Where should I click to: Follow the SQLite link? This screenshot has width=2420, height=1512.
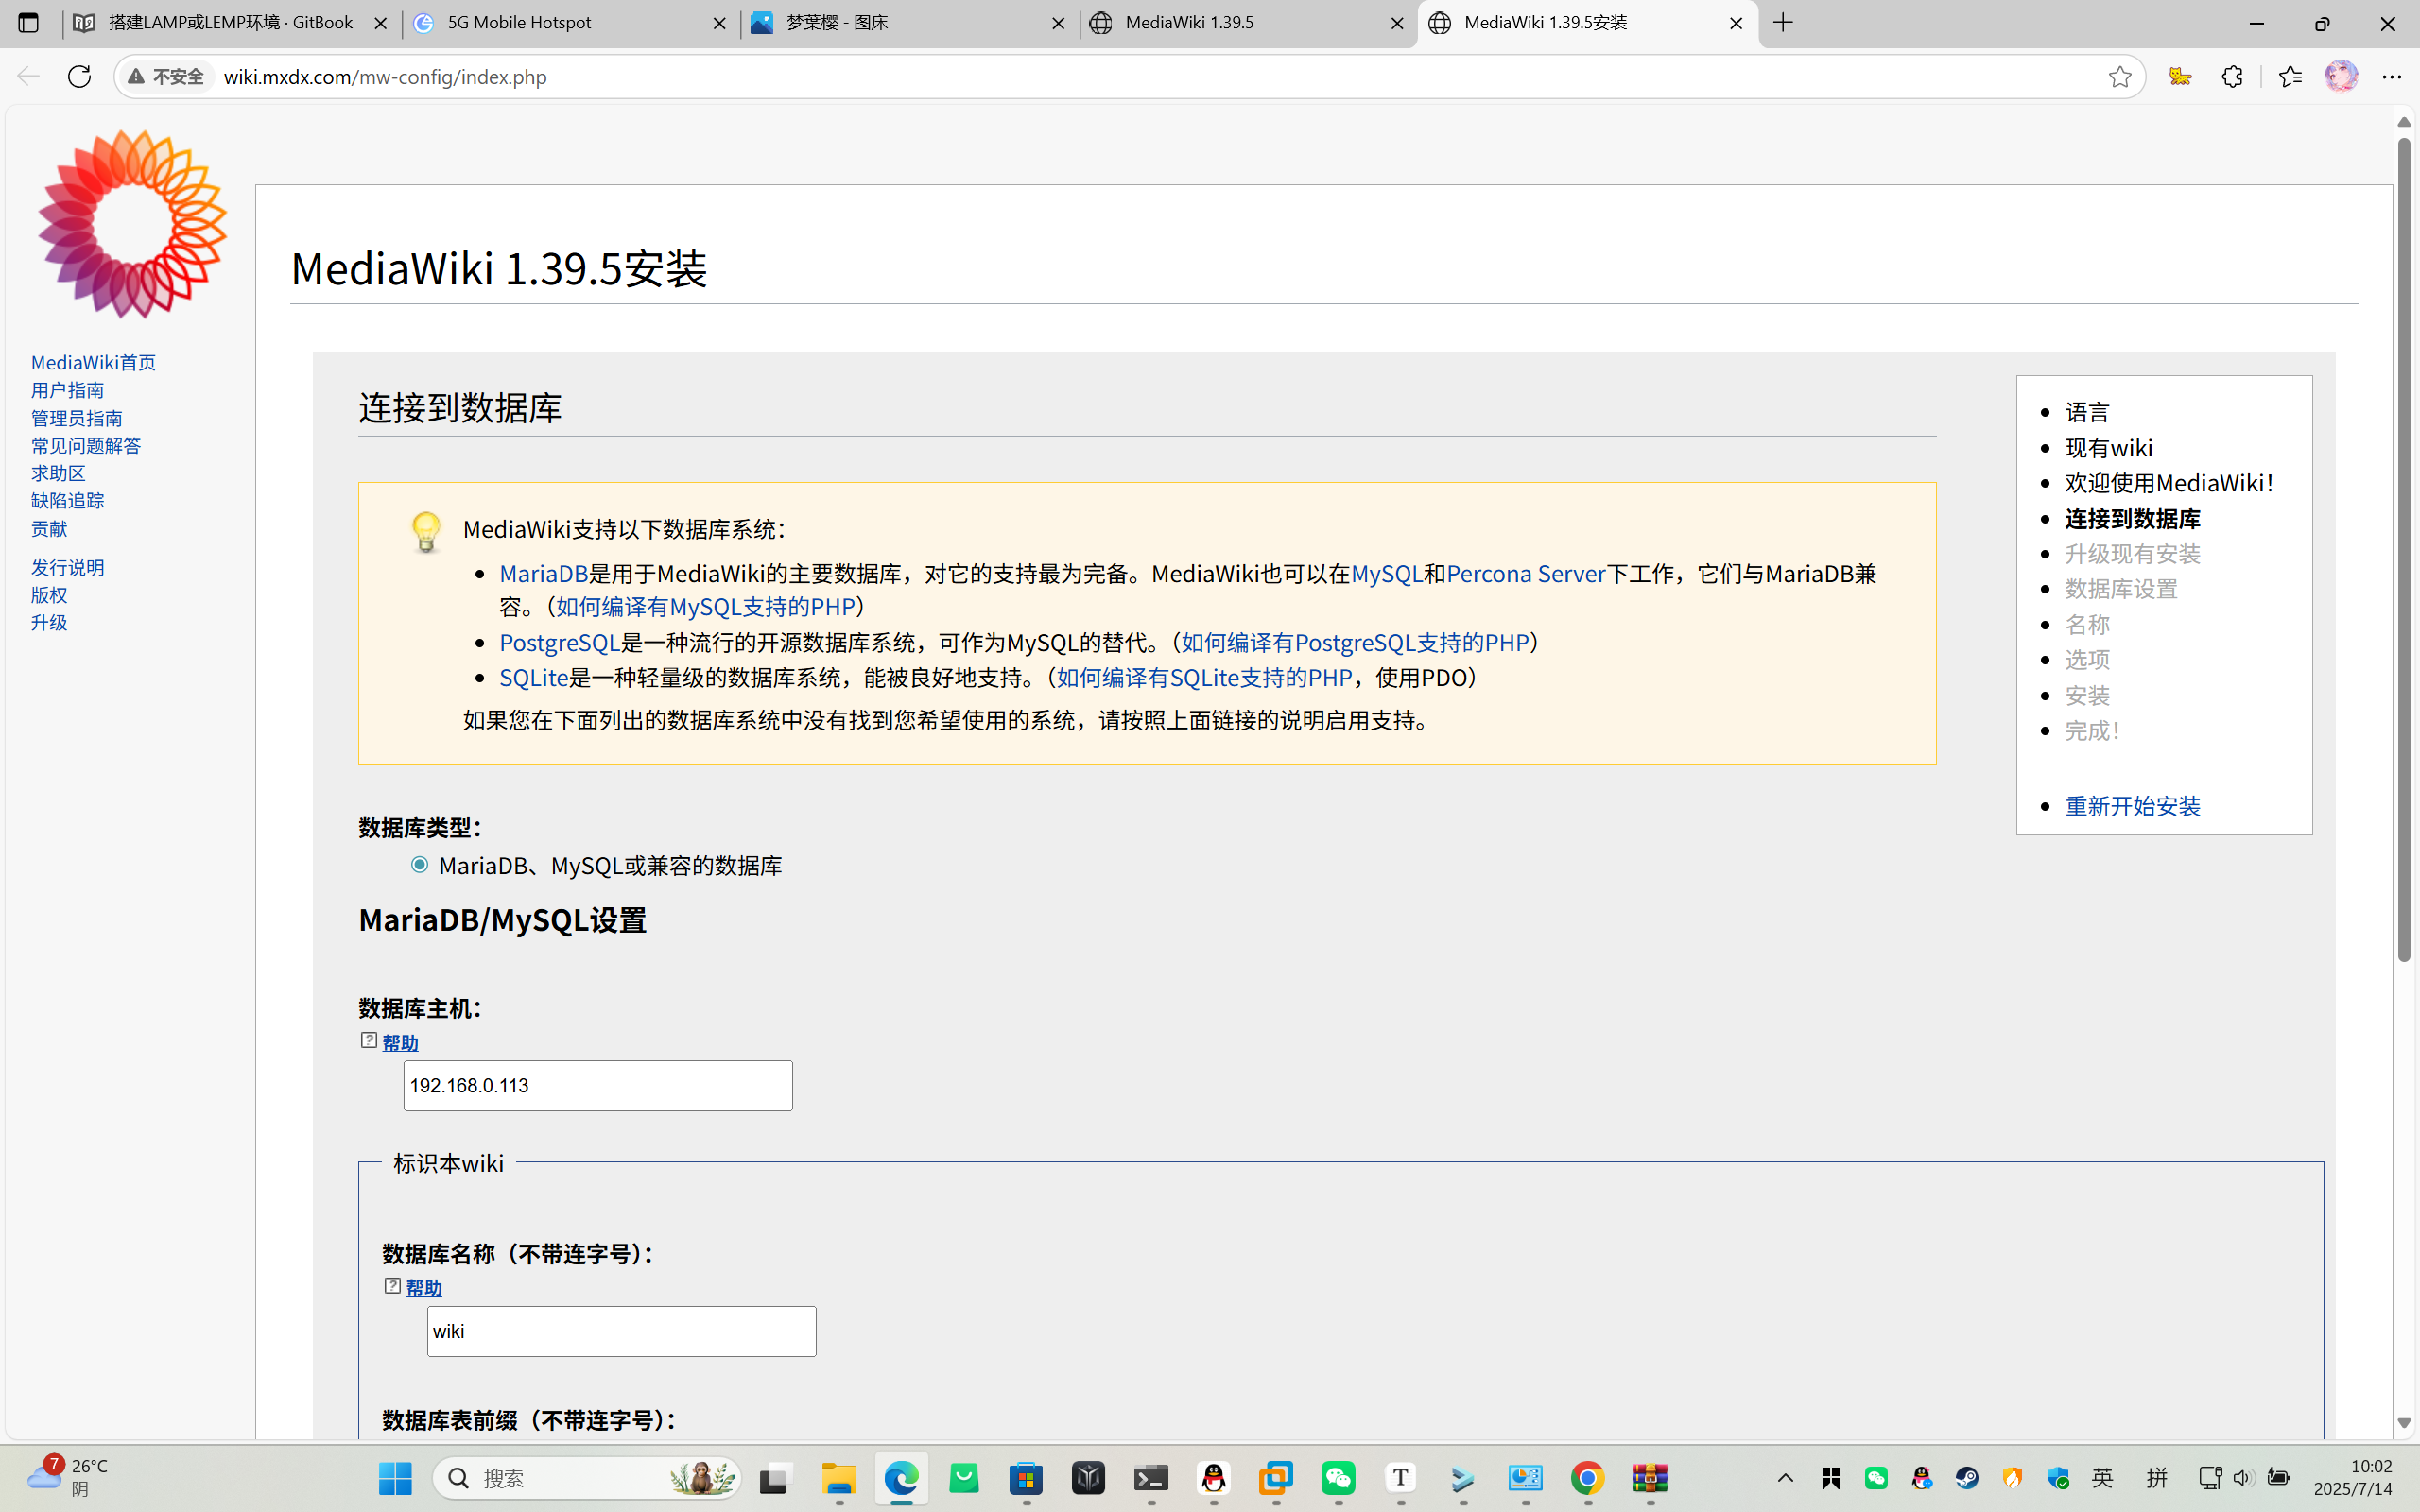533,677
